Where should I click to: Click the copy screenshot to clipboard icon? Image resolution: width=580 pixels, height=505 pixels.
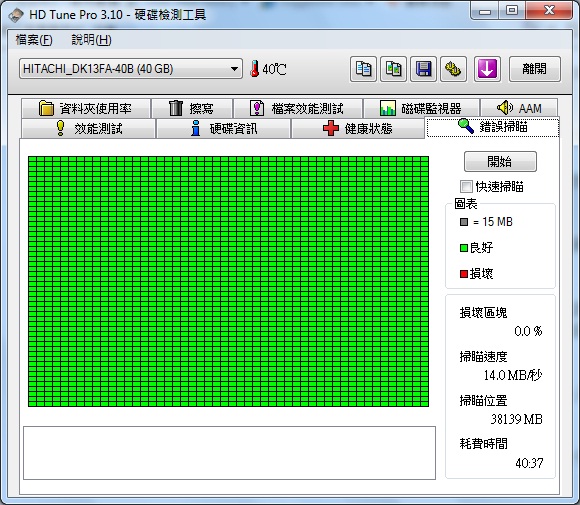pos(394,69)
